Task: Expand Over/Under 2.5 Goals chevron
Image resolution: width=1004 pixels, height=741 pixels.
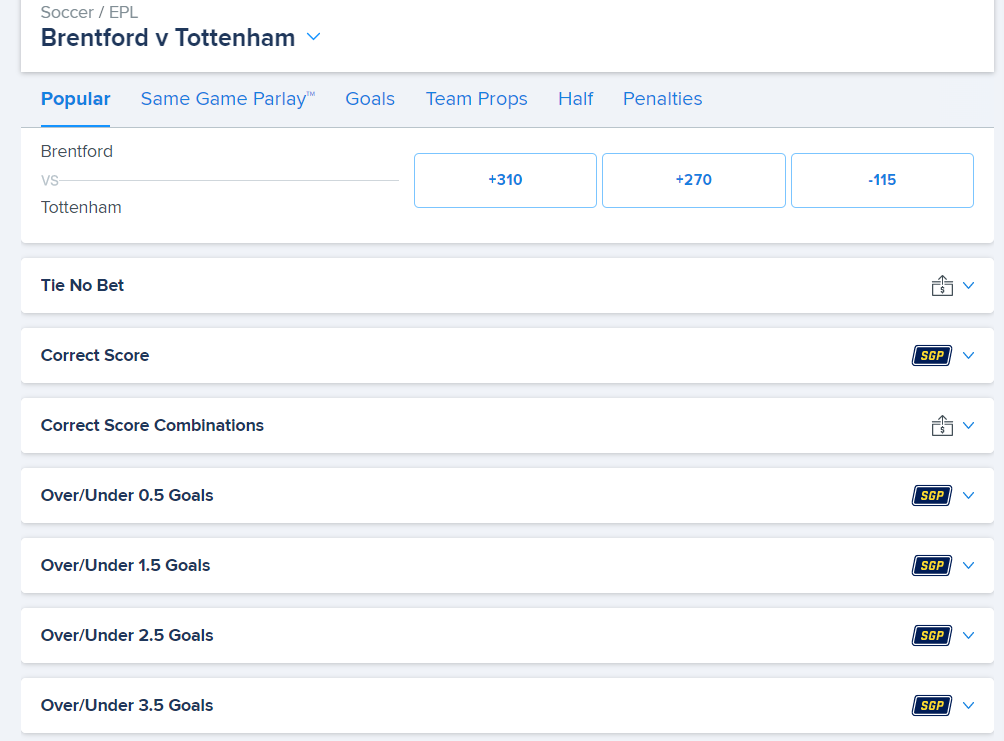Action: [969, 635]
